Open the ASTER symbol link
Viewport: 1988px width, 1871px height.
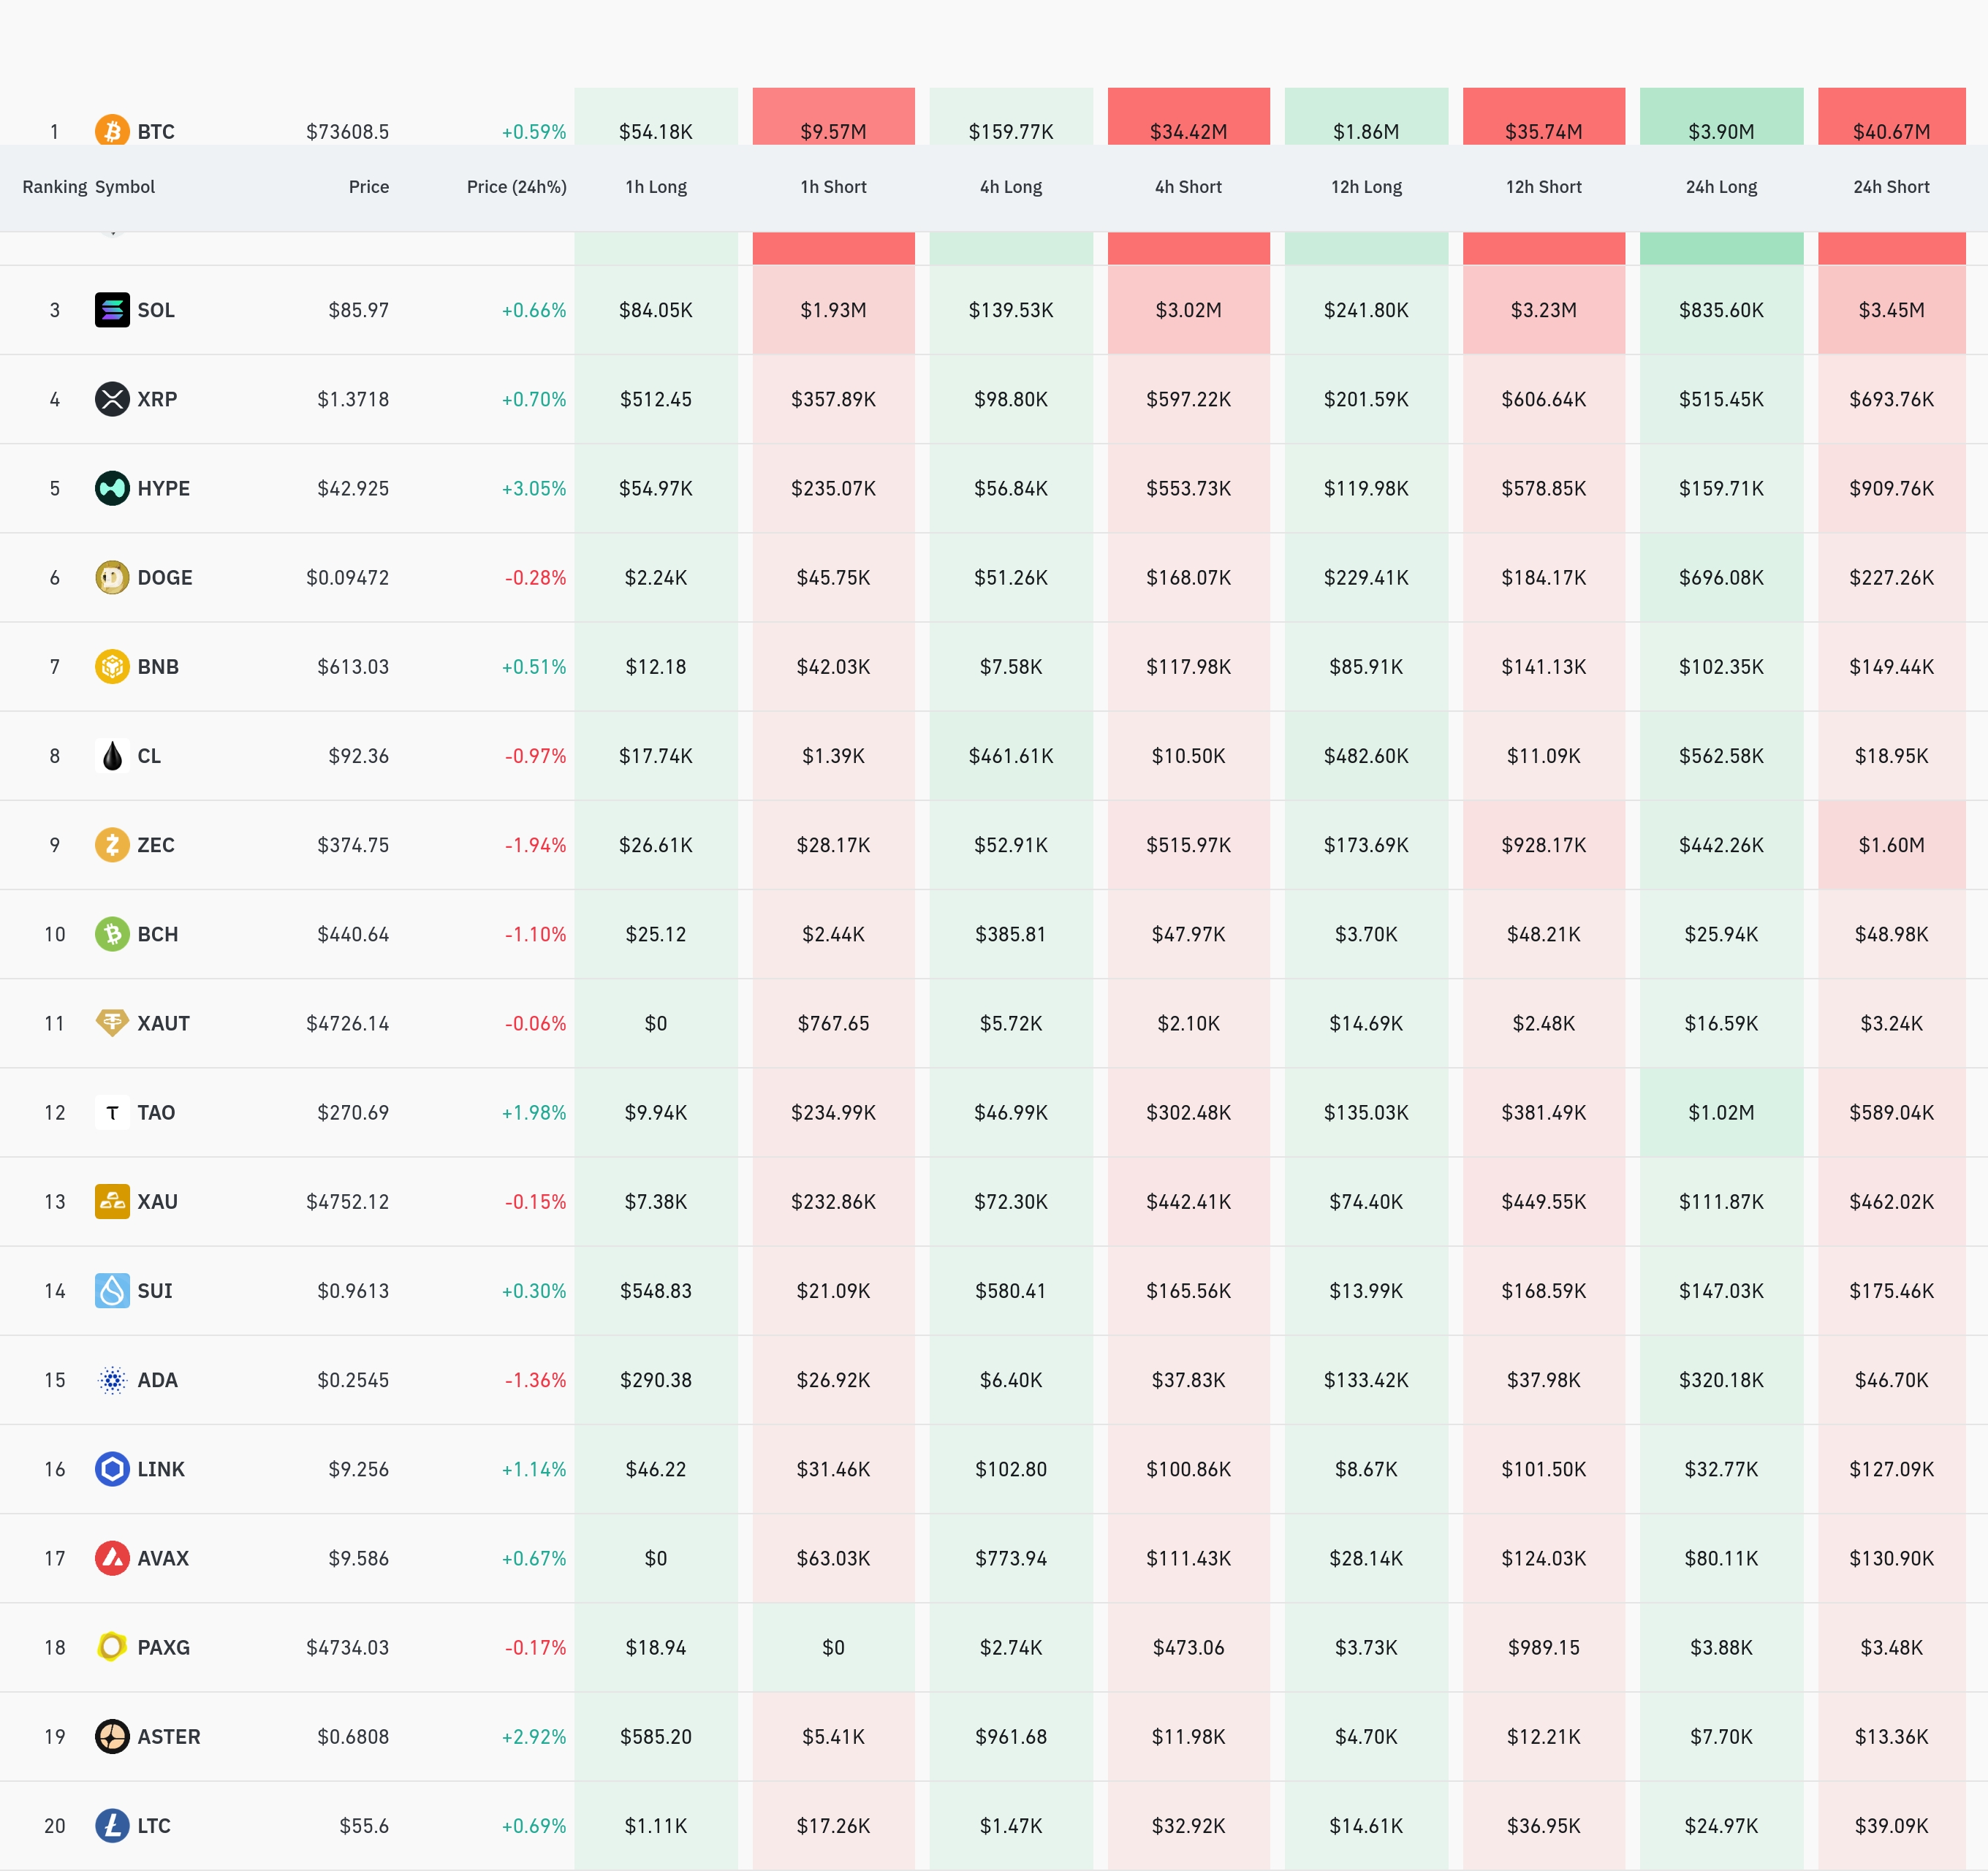point(169,1737)
